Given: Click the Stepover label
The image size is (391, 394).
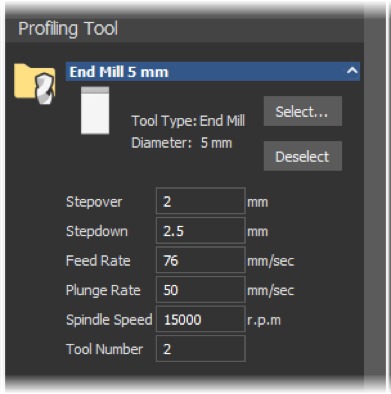Looking at the screenshot, I should 94,202.
